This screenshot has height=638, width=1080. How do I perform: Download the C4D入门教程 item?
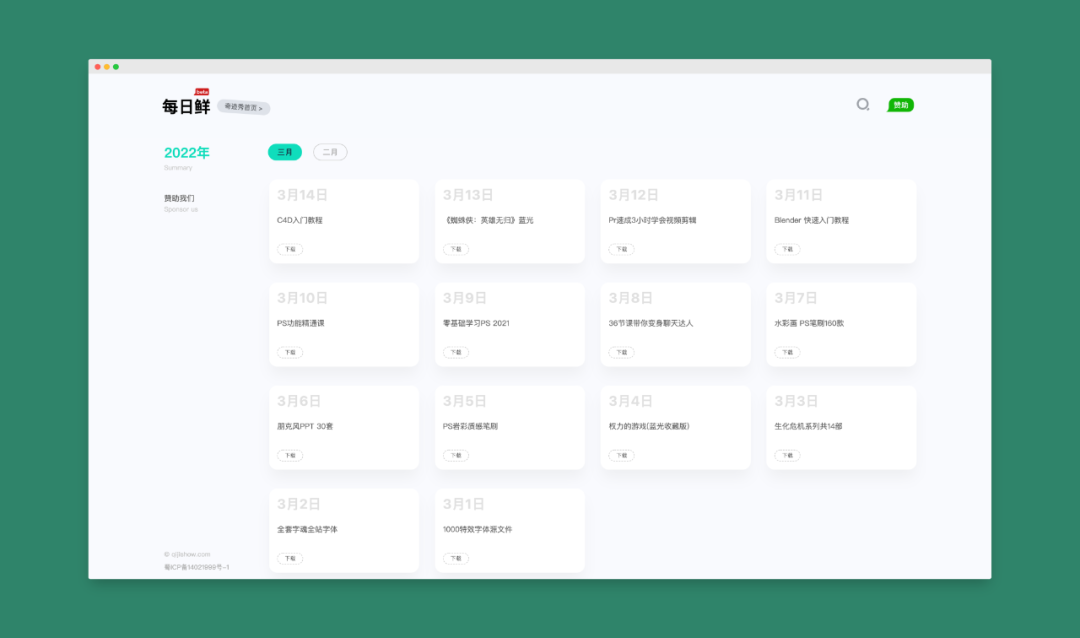(x=290, y=249)
